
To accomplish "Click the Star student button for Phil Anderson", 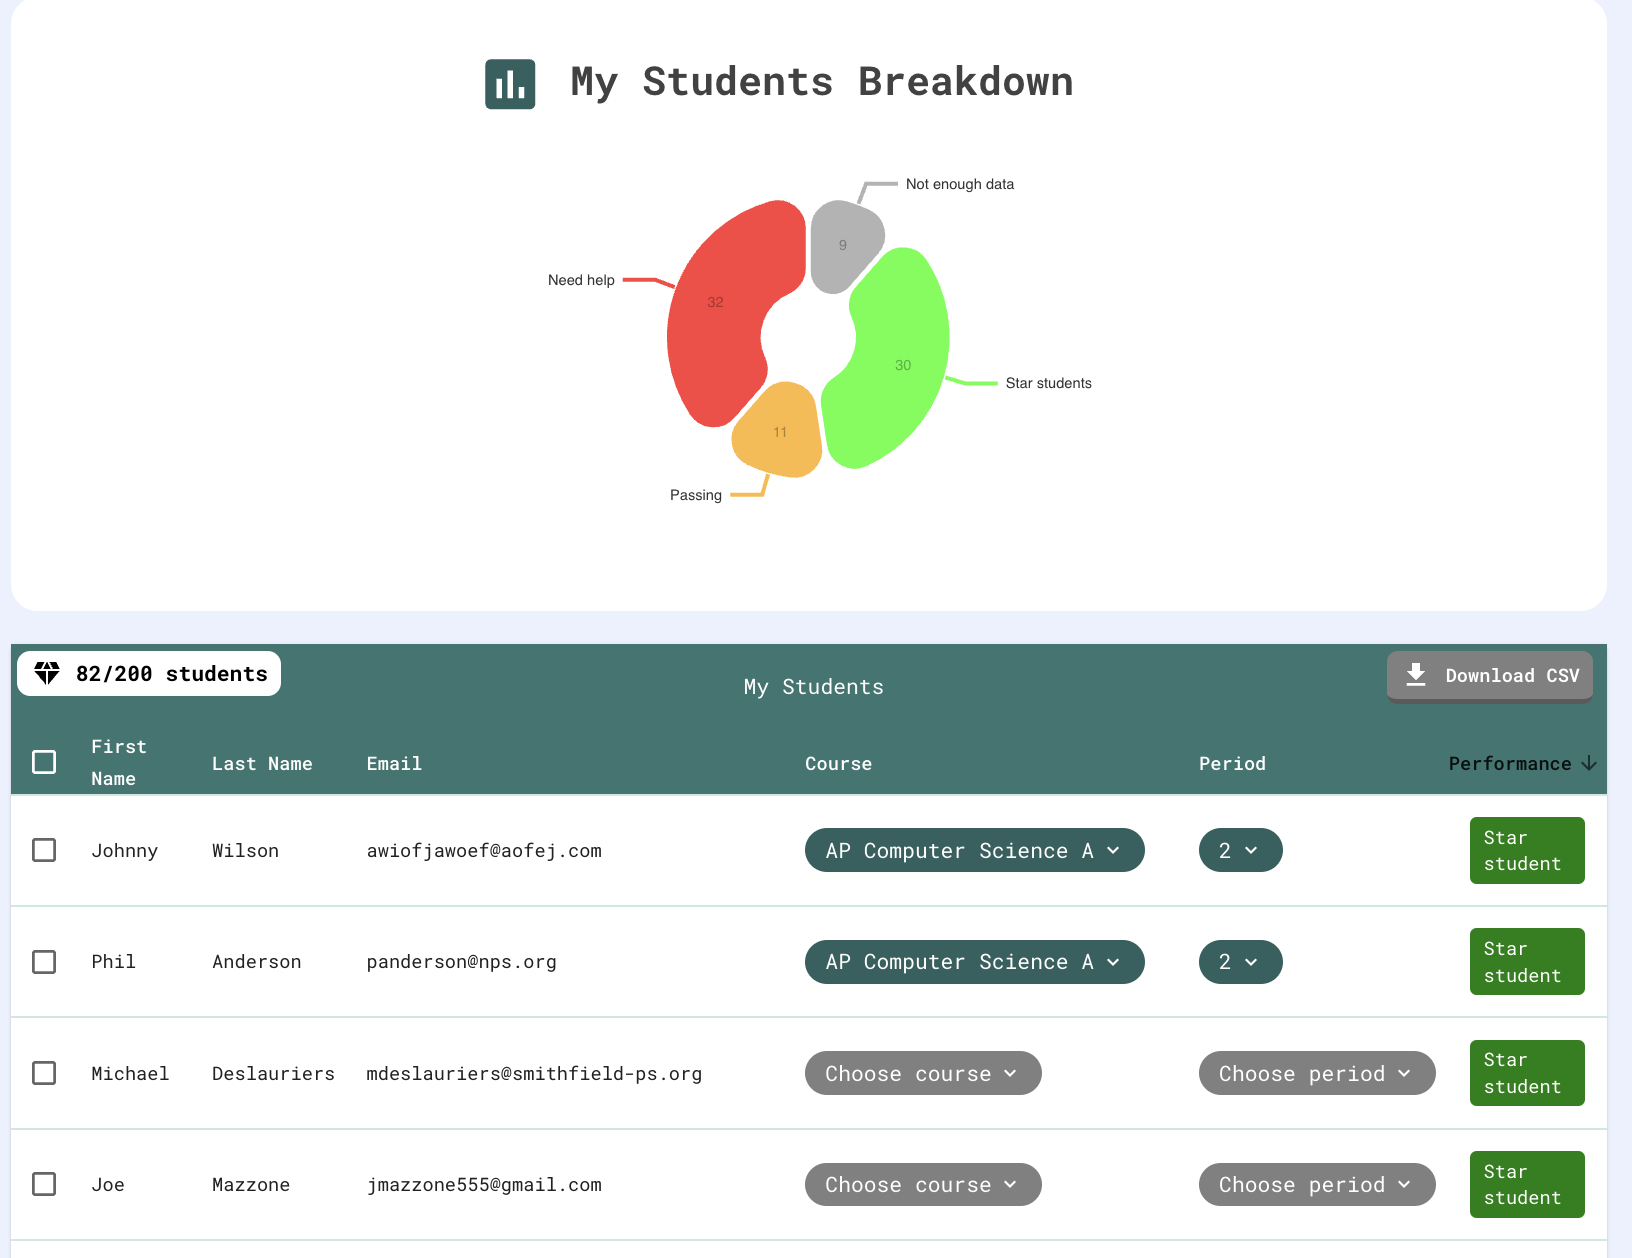I will [x=1527, y=961].
